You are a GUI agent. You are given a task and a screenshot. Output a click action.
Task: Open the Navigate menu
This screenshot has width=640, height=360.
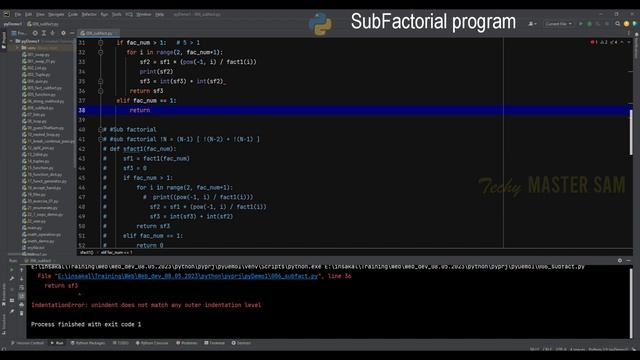56,14
